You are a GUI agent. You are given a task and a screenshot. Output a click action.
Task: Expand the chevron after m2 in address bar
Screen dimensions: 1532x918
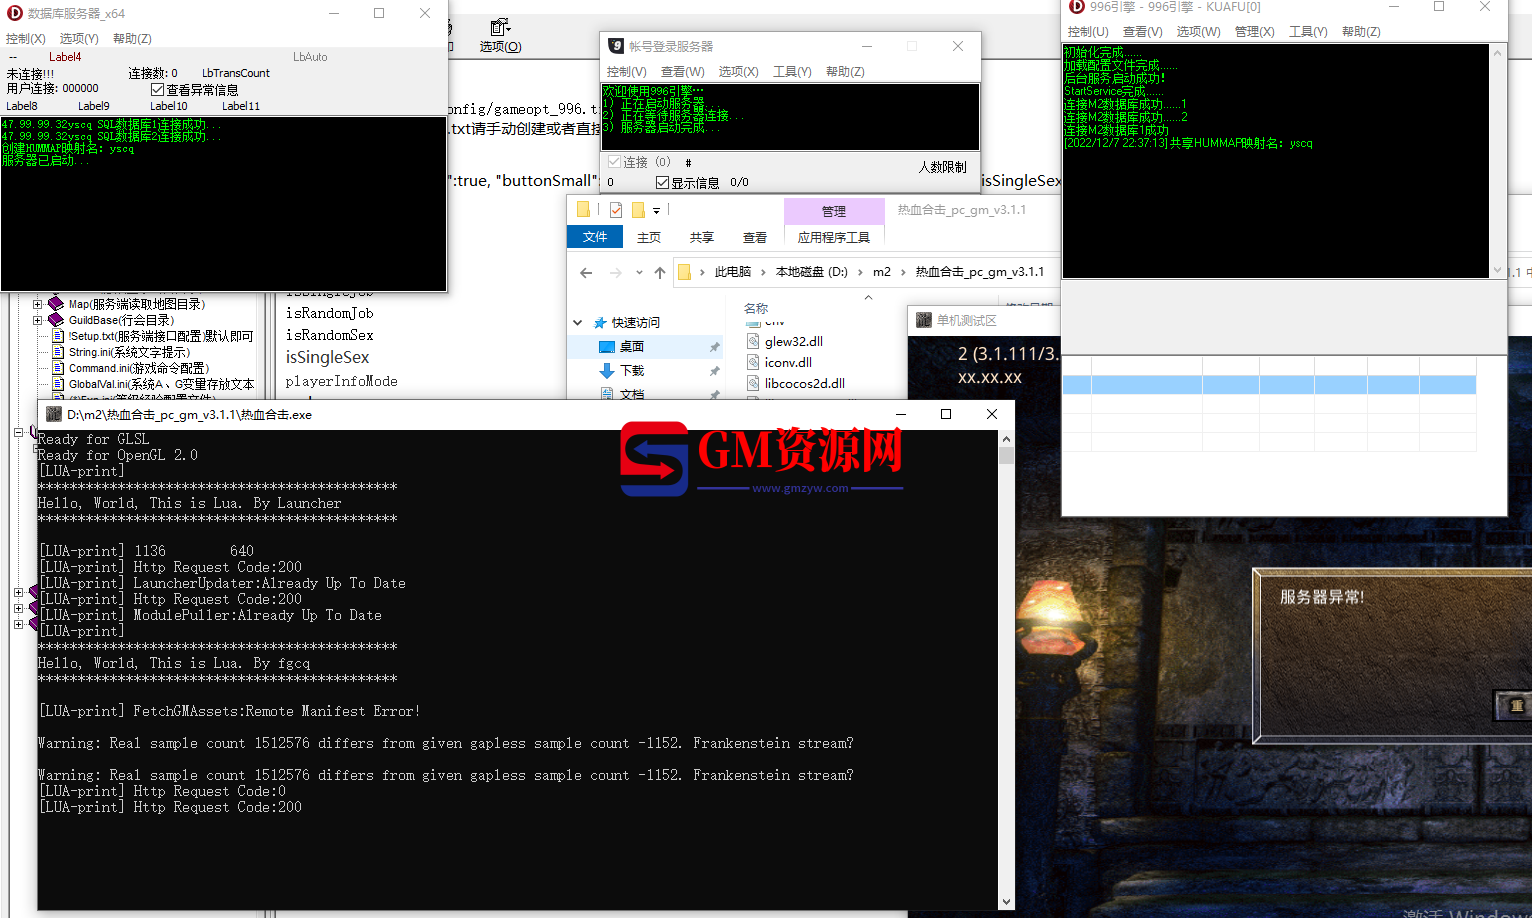click(x=903, y=272)
